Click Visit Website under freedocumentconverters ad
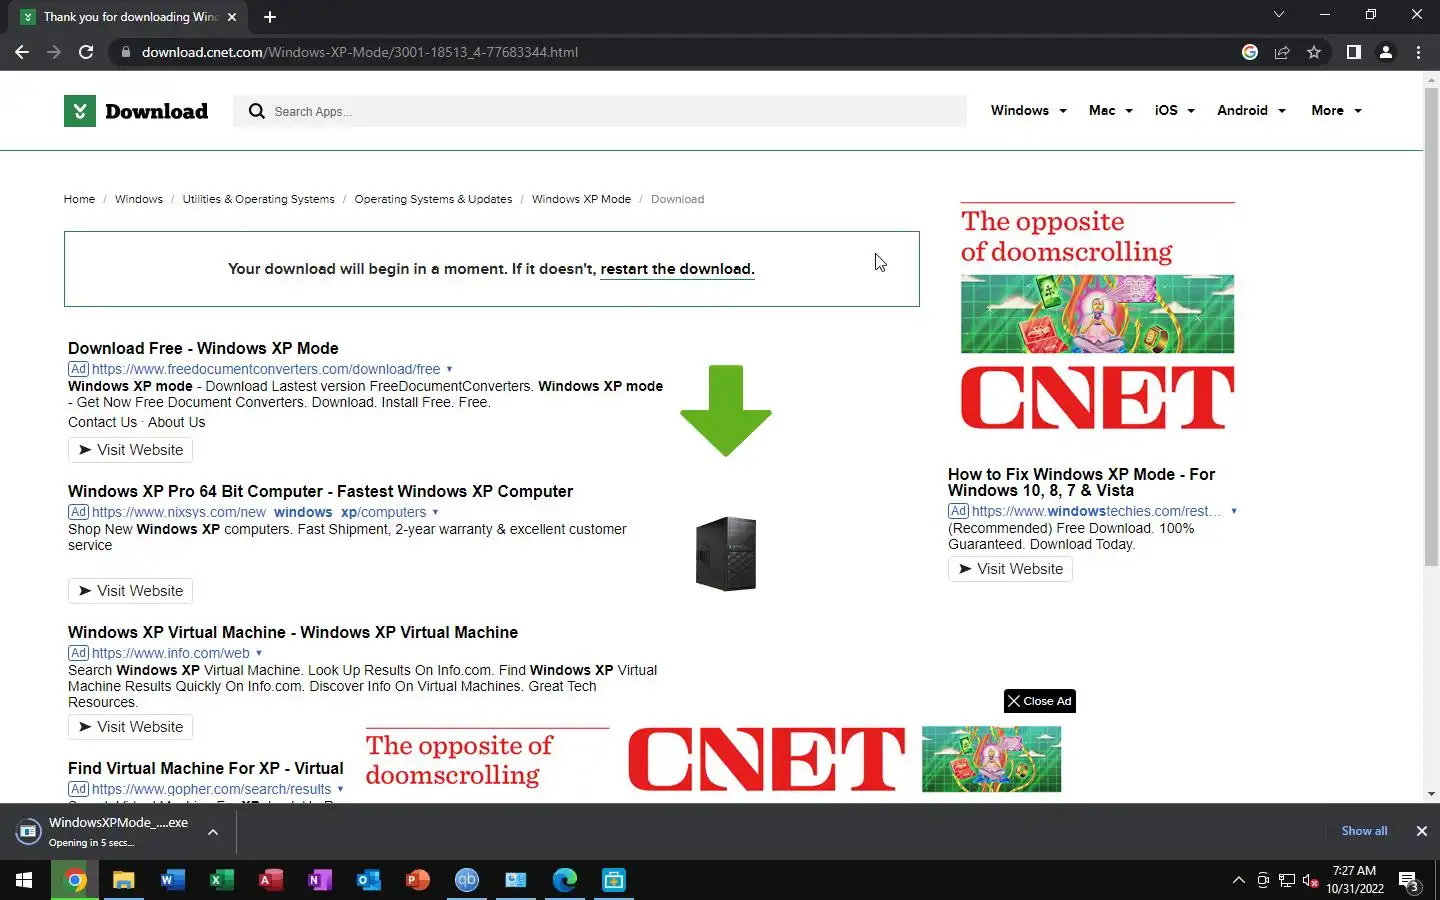This screenshot has height=900, width=1440. (x=130, y=450)
